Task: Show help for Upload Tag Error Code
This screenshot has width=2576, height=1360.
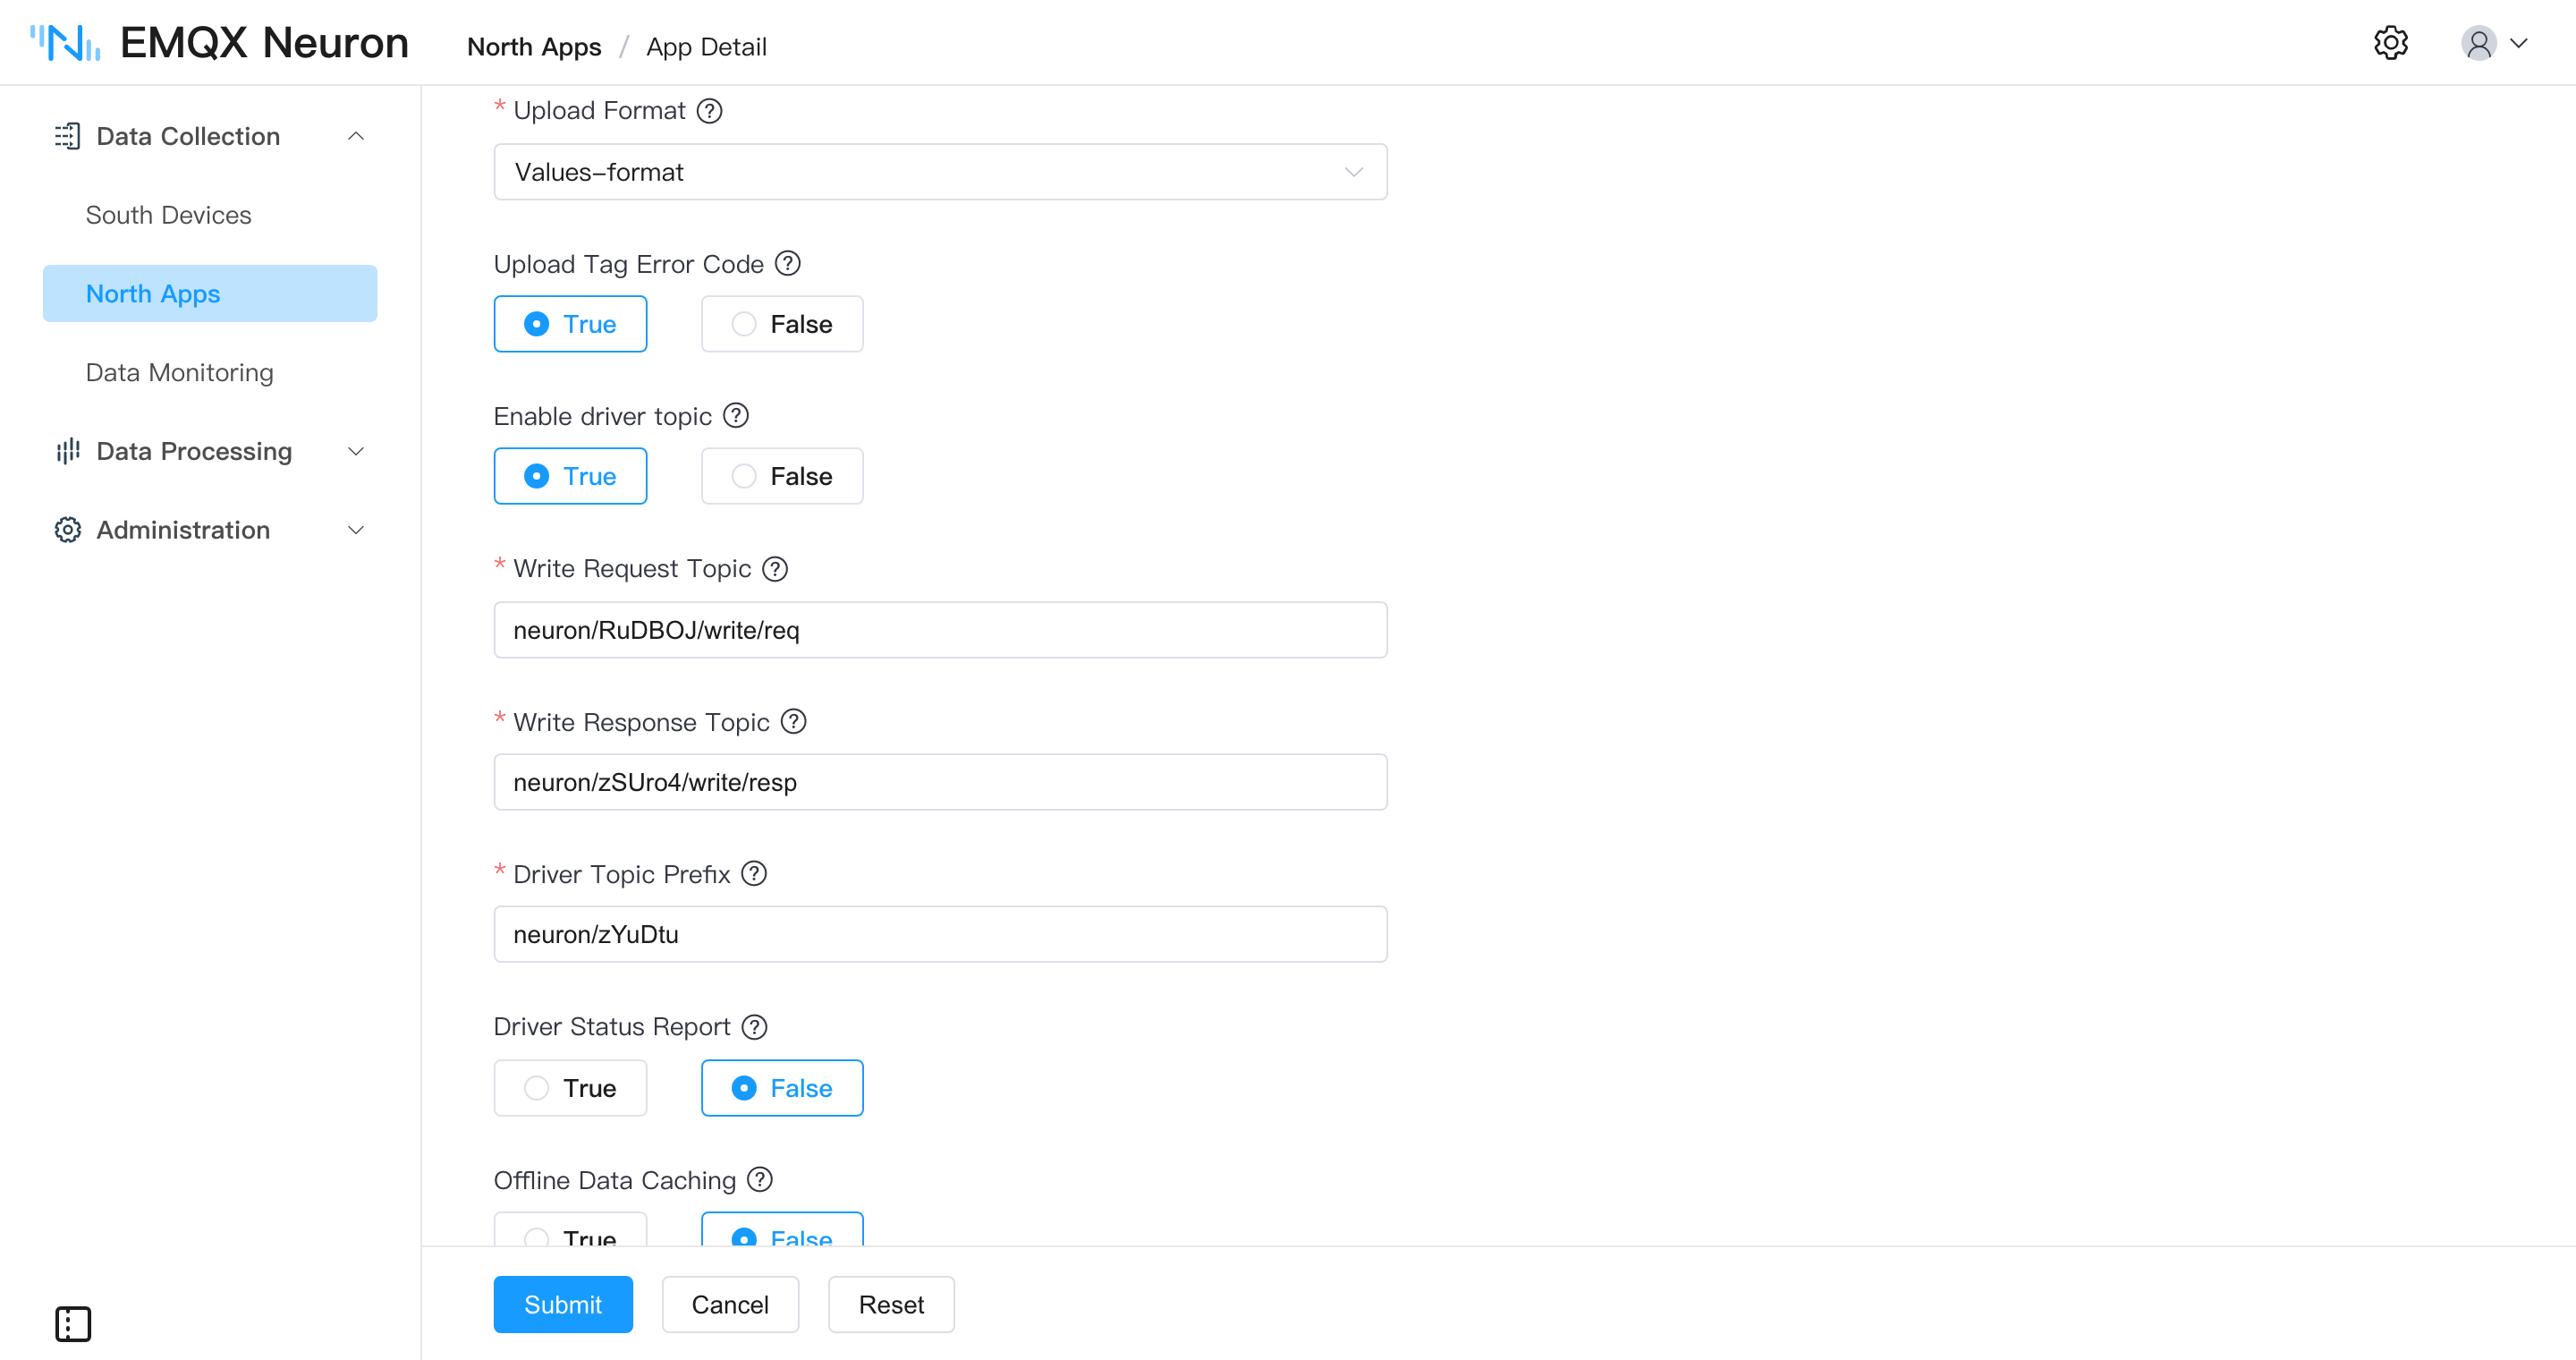Action: [x=788, y=263]
